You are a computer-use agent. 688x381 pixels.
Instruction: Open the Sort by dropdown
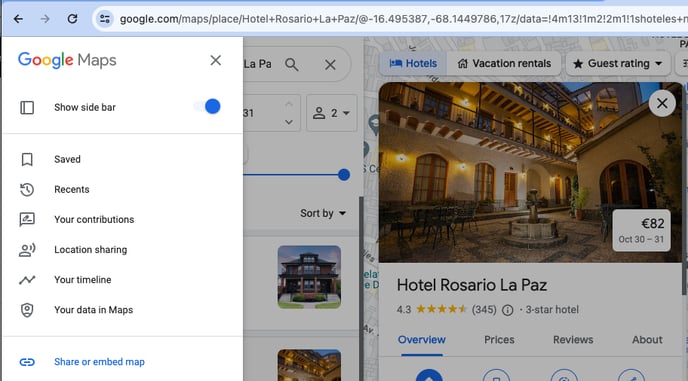tap(323, 213)
